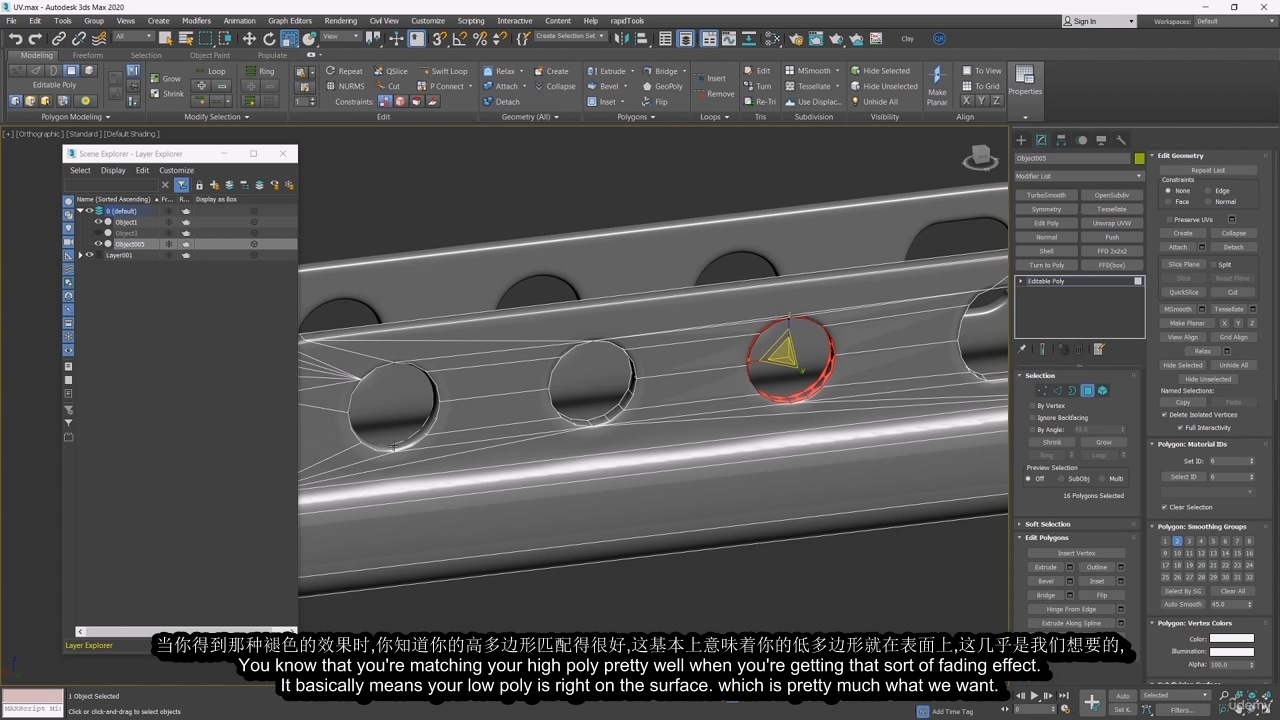Click the Insert Vertex button
This screenshot has height=720, width=1280.
pos(1077,553)
